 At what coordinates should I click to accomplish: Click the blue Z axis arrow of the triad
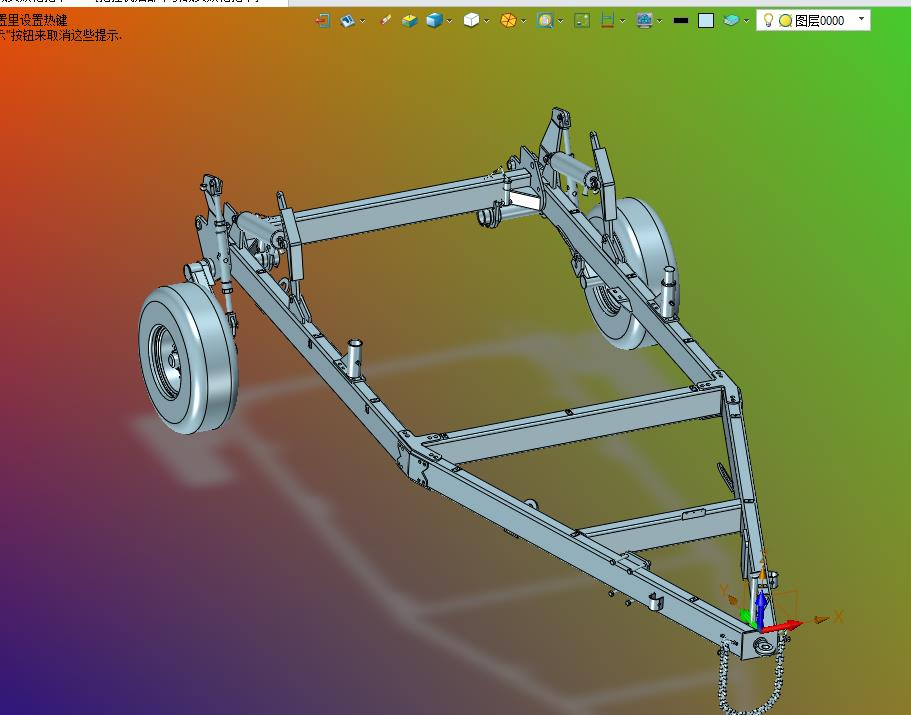(761, 608)
